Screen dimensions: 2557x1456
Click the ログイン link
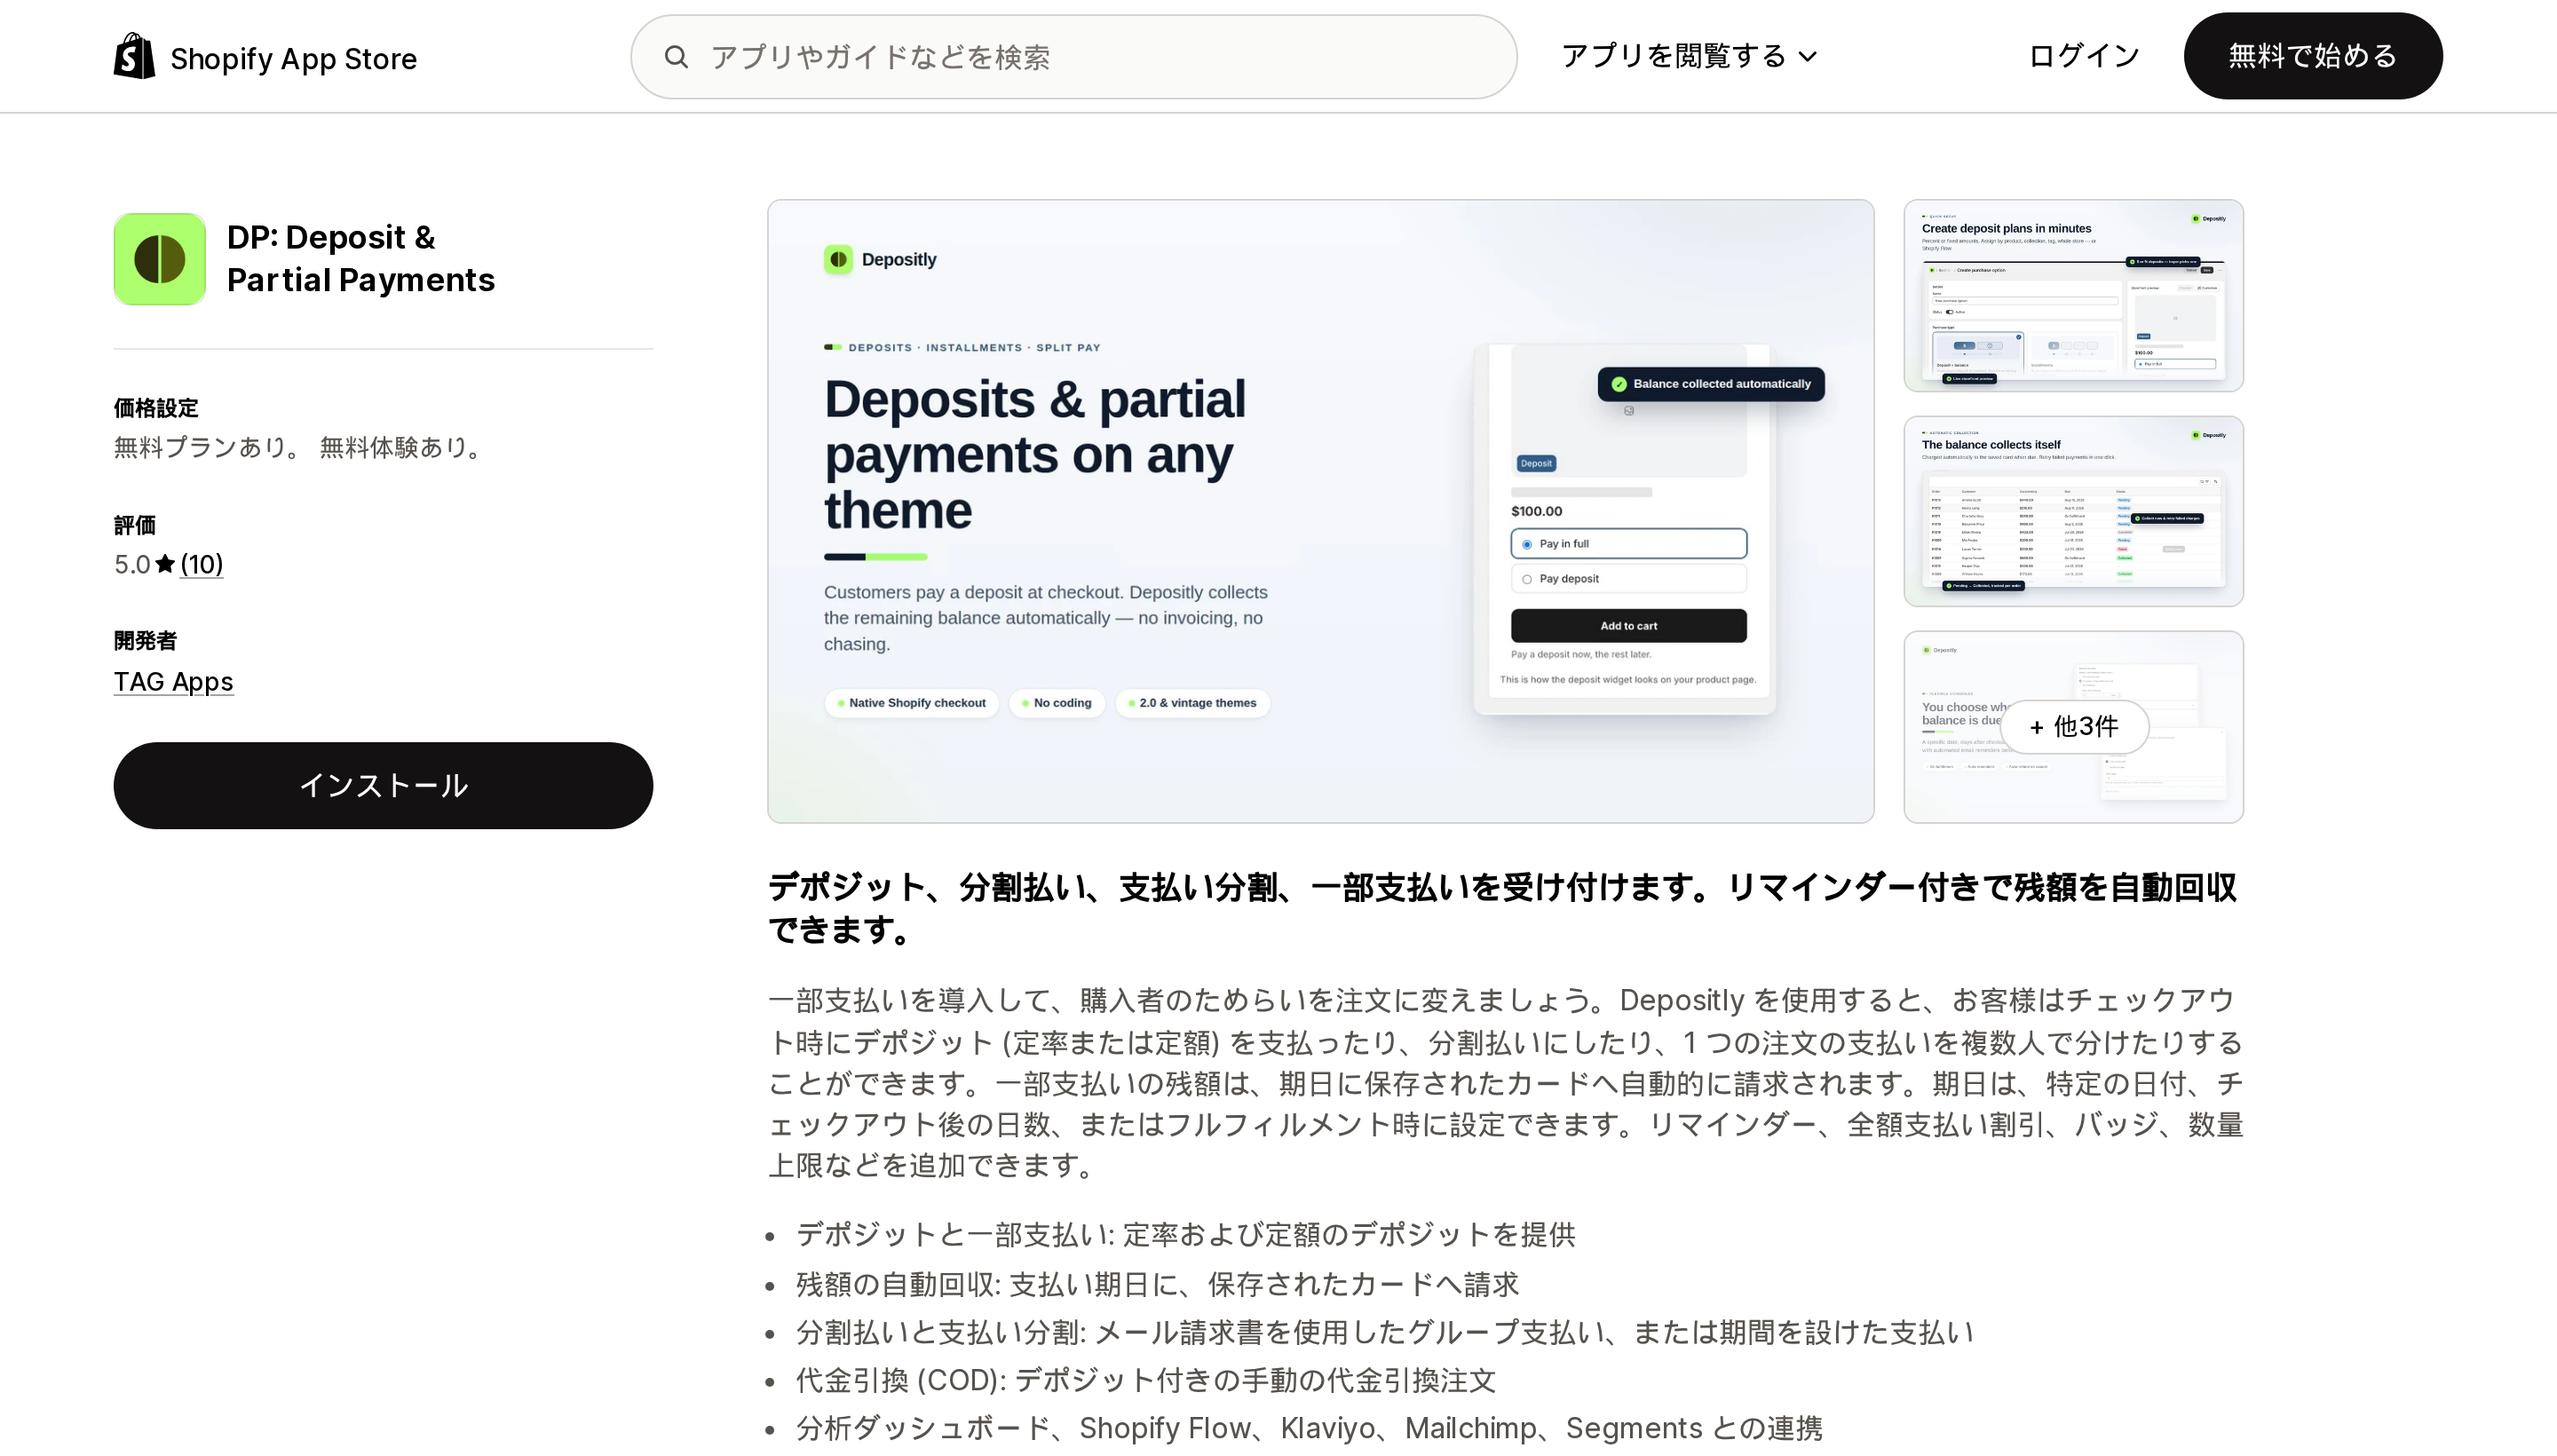pyautogui.click(x=2084, y=56)
